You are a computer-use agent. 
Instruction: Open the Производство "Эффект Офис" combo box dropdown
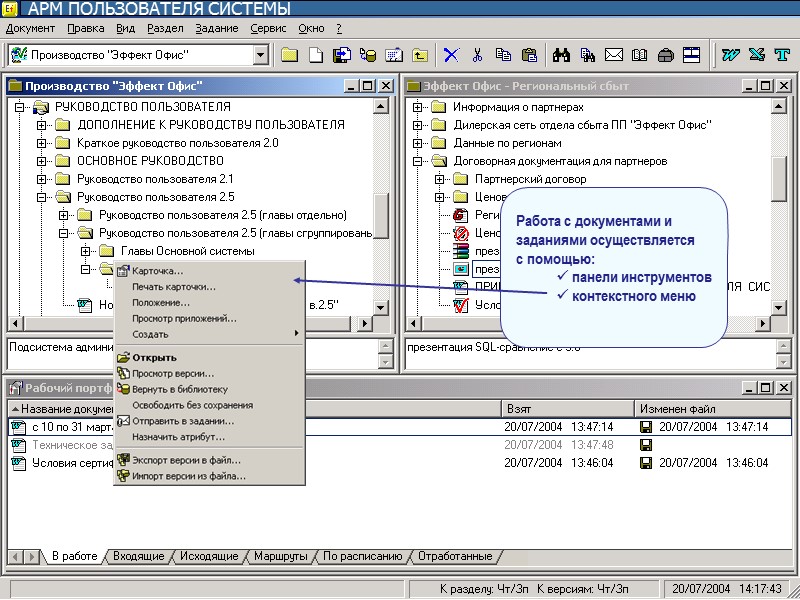[x=261, y=55]
